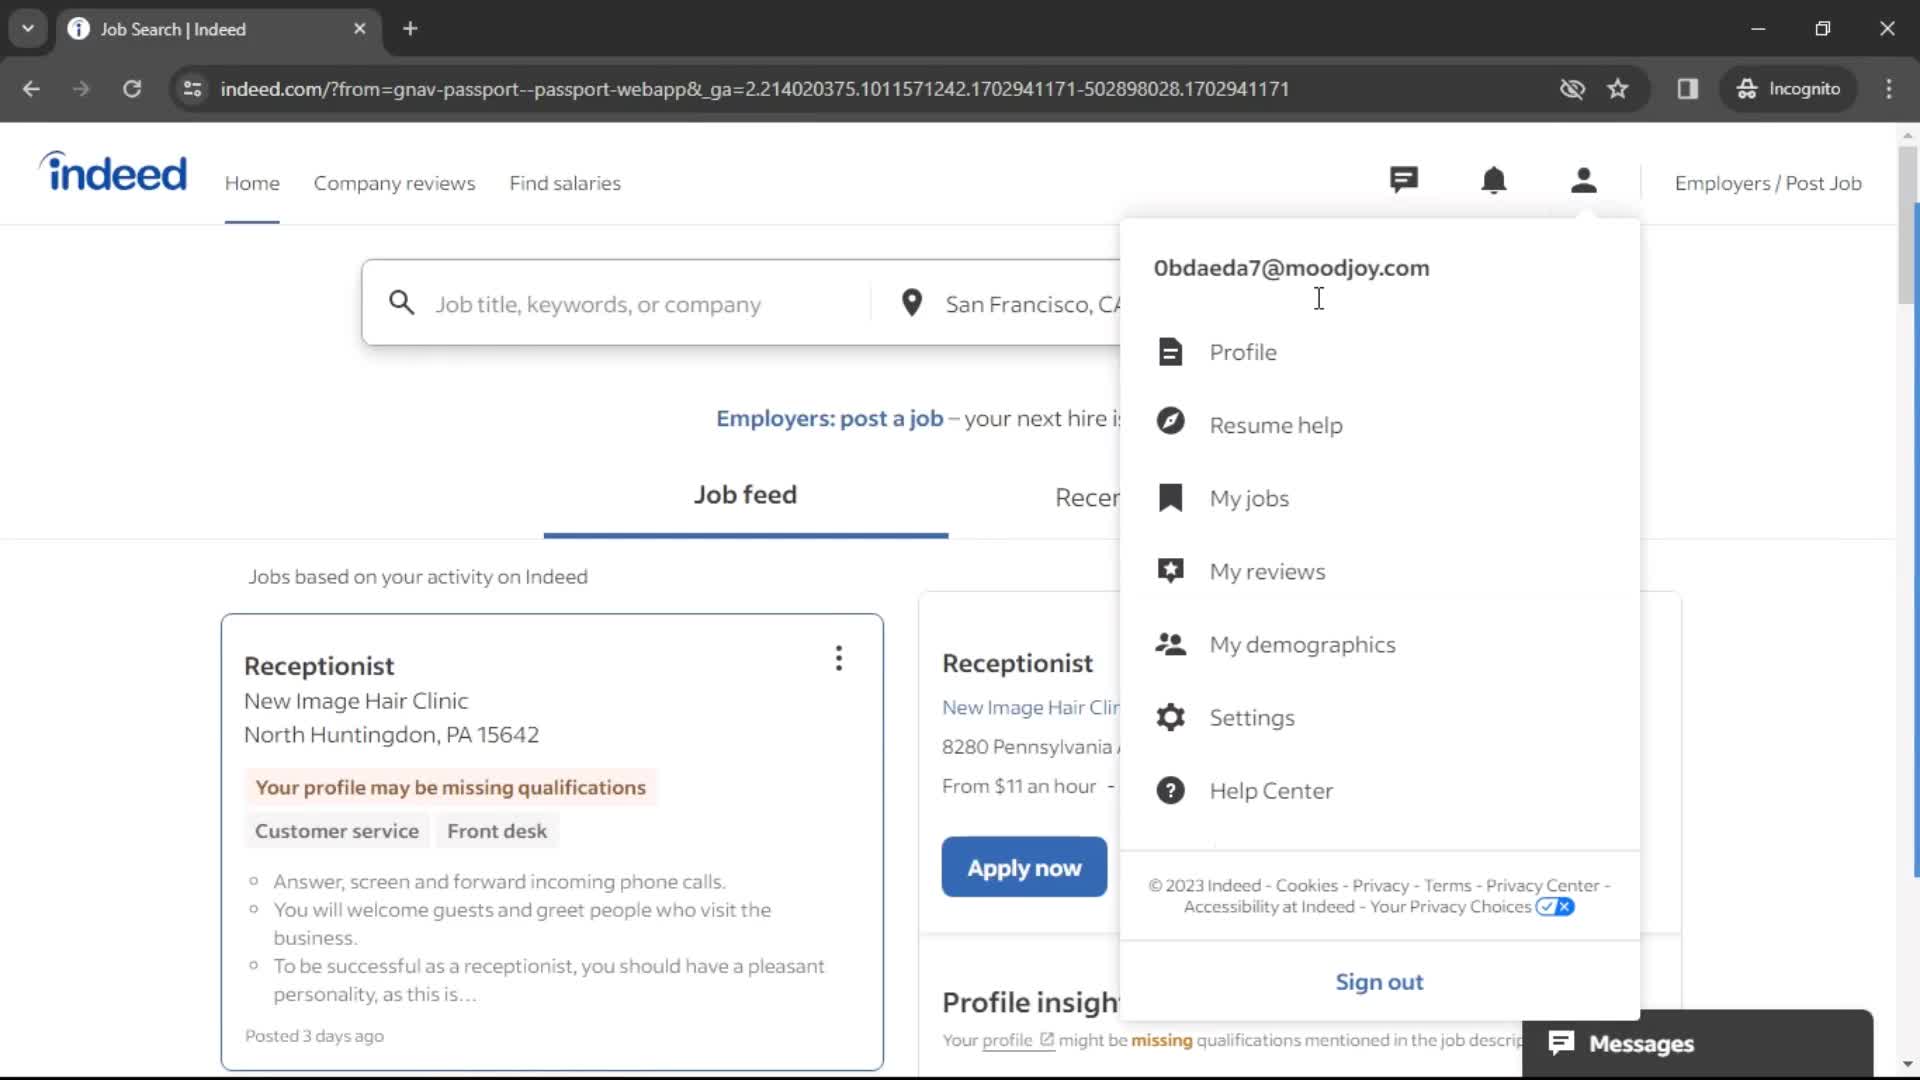Click the user account profile icon
This screenshot has width=1920, height=1080.
coord(1584,181)
